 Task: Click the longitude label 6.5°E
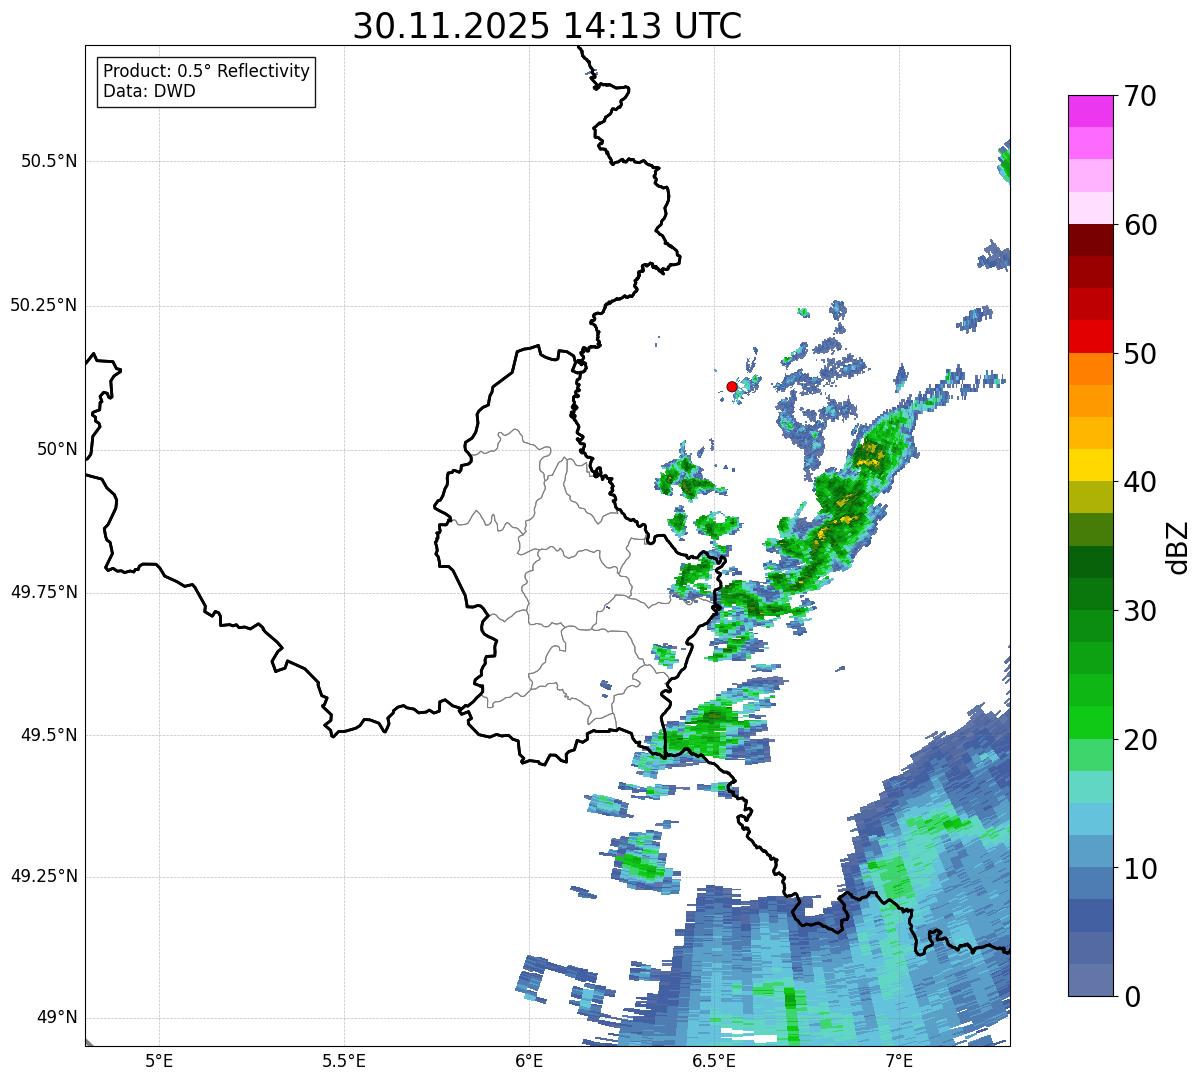(x=715, y=1060)
